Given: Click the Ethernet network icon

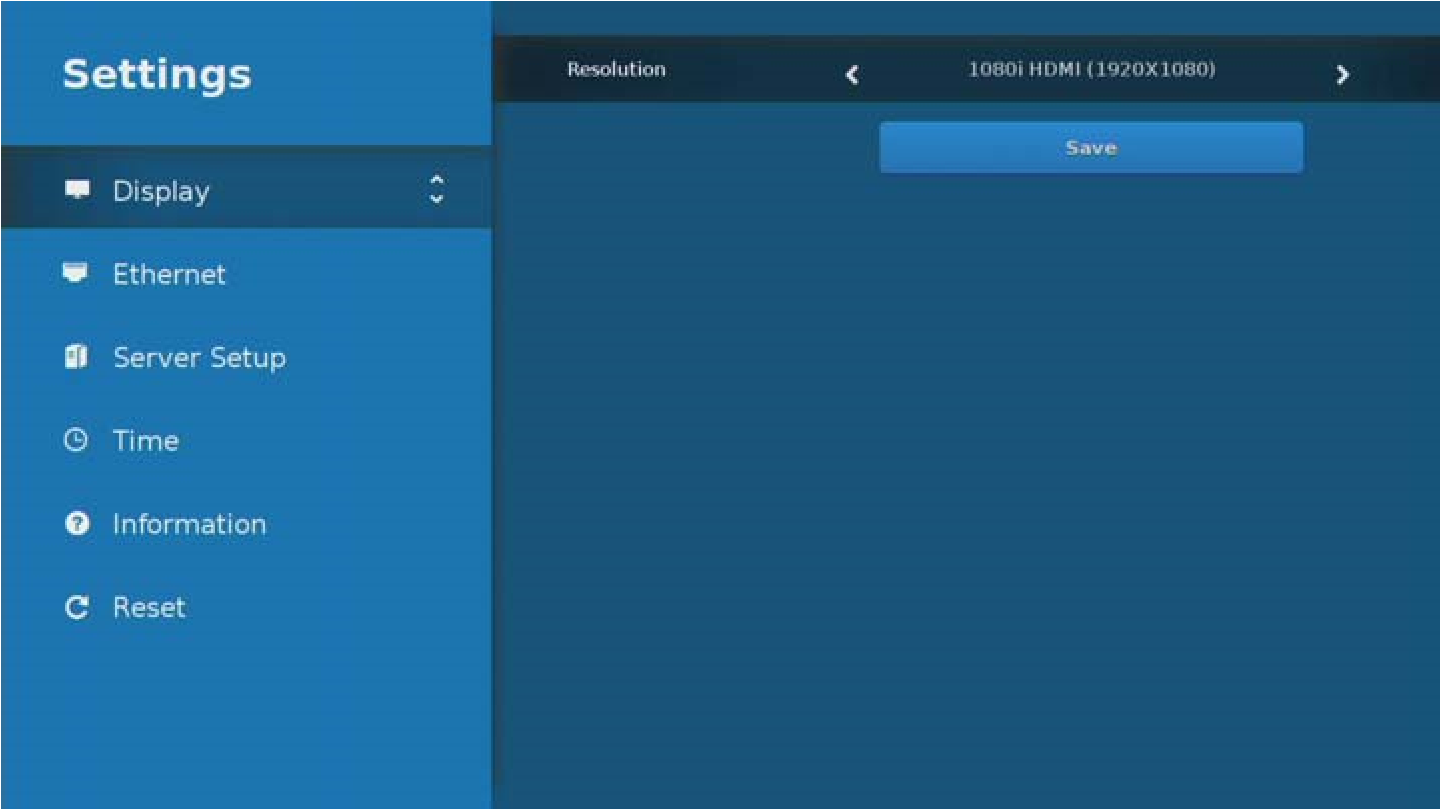Looking at the screenshot, I should [x=77, y=273].
